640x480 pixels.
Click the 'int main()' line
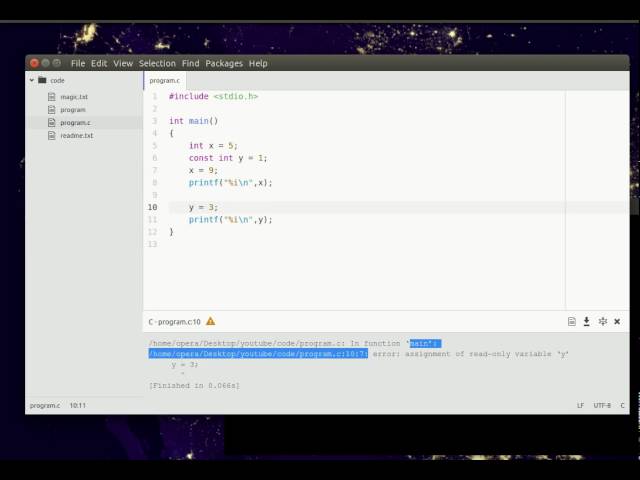pyautogui.click(x=193, y=121)
